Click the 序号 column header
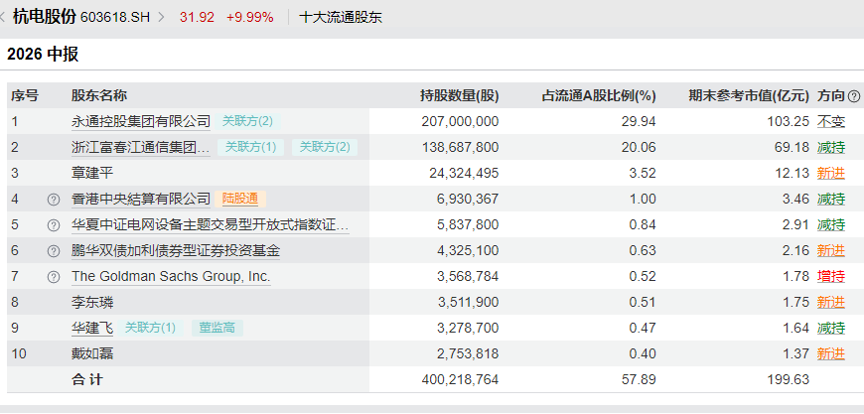The height and width of the screenshot is (414, 864). [25, 96]
